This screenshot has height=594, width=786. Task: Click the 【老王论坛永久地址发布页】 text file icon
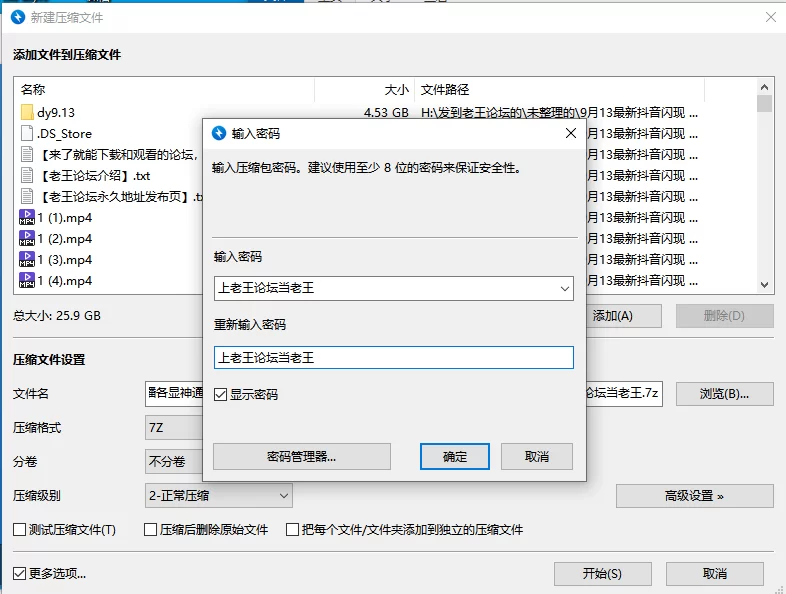(x=27, y=196)
